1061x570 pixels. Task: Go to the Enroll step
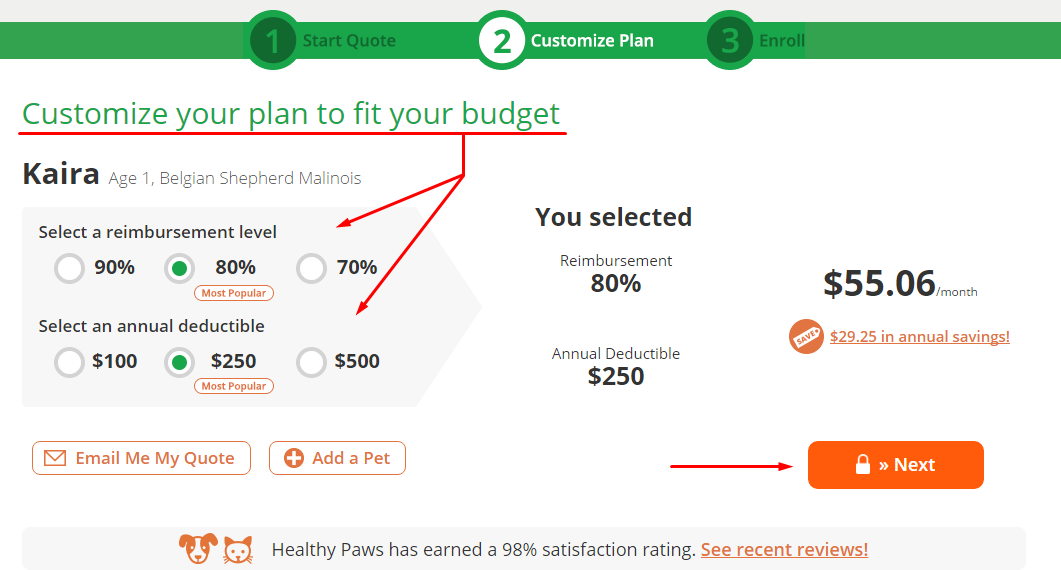782,41
